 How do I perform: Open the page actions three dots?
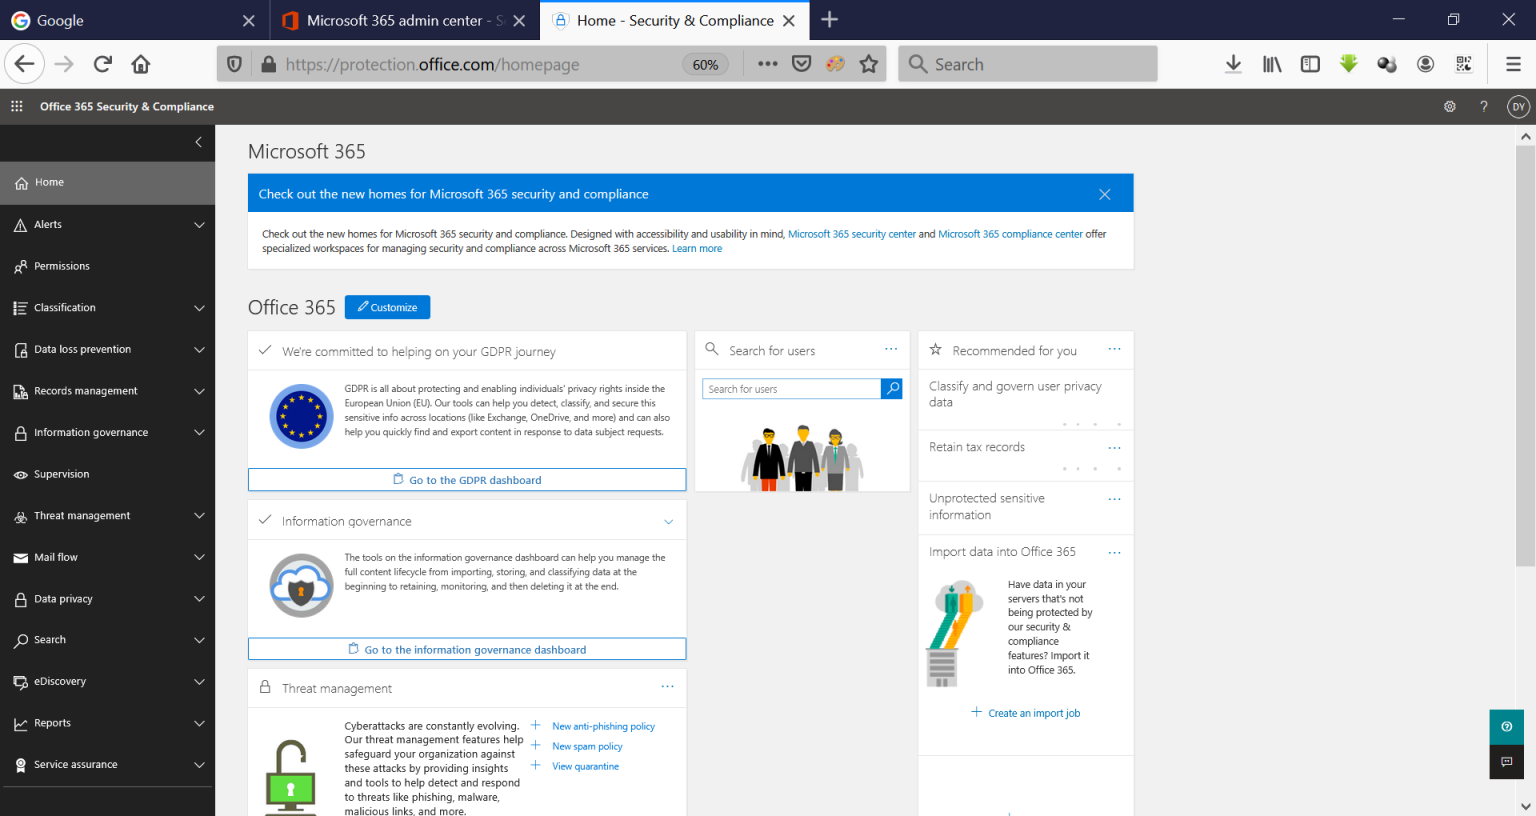(x=767, y=64)
